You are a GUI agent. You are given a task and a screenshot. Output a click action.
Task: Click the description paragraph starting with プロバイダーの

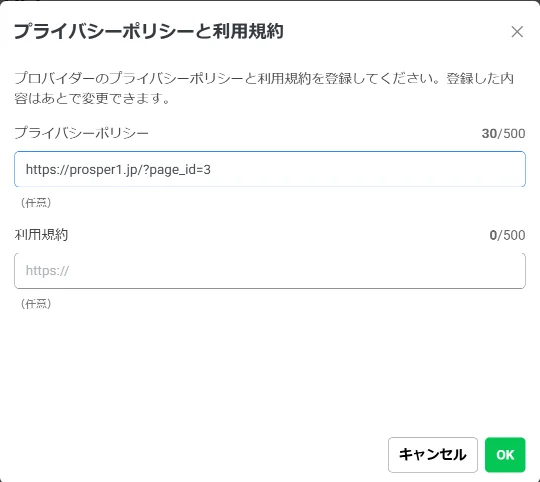[x=264, y=88]
